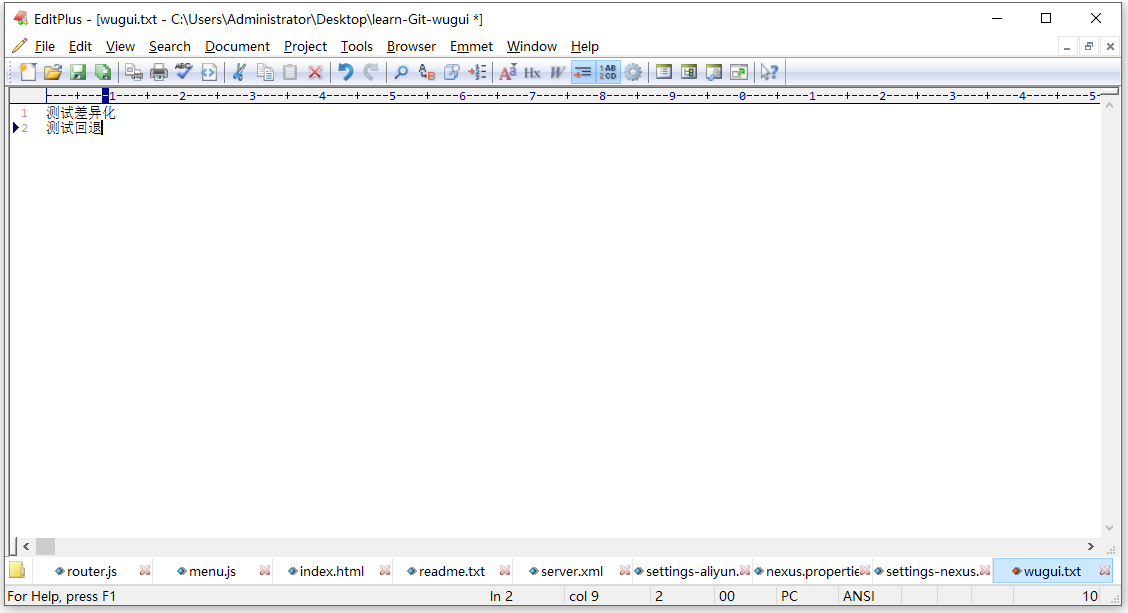Screen dimensions: 1128x613
Task: Switch to the index.html tab
Action: [332, 571]
